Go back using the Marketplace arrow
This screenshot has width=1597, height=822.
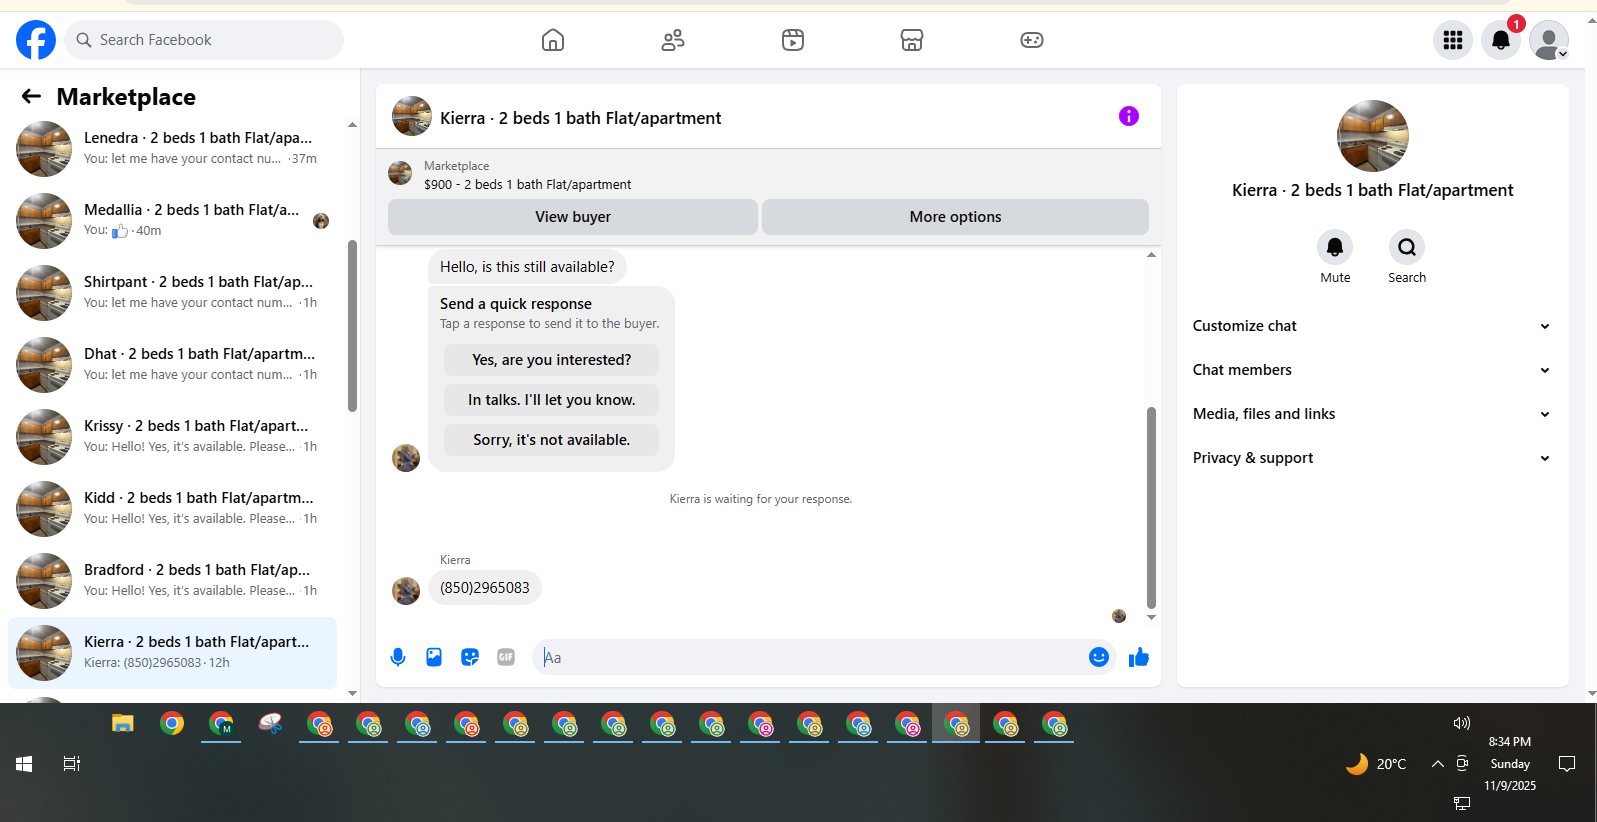(31, 96)
